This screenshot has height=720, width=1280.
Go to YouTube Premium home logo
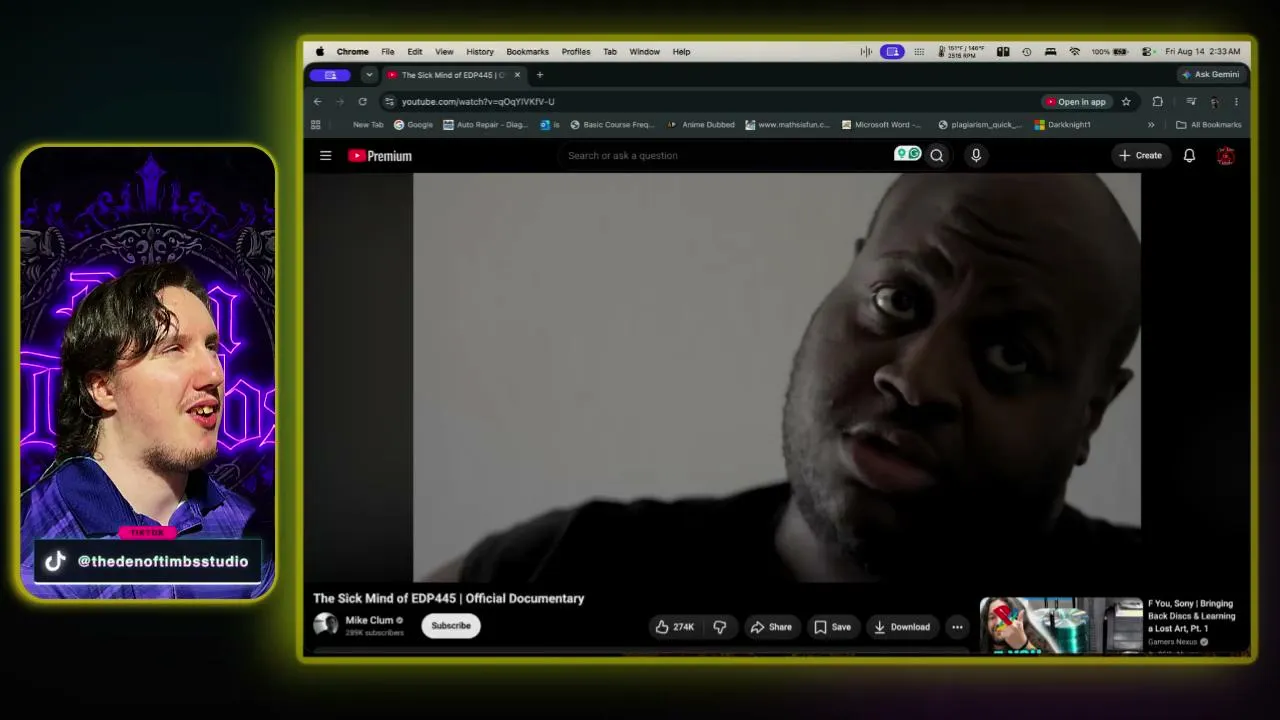[380, 156]
